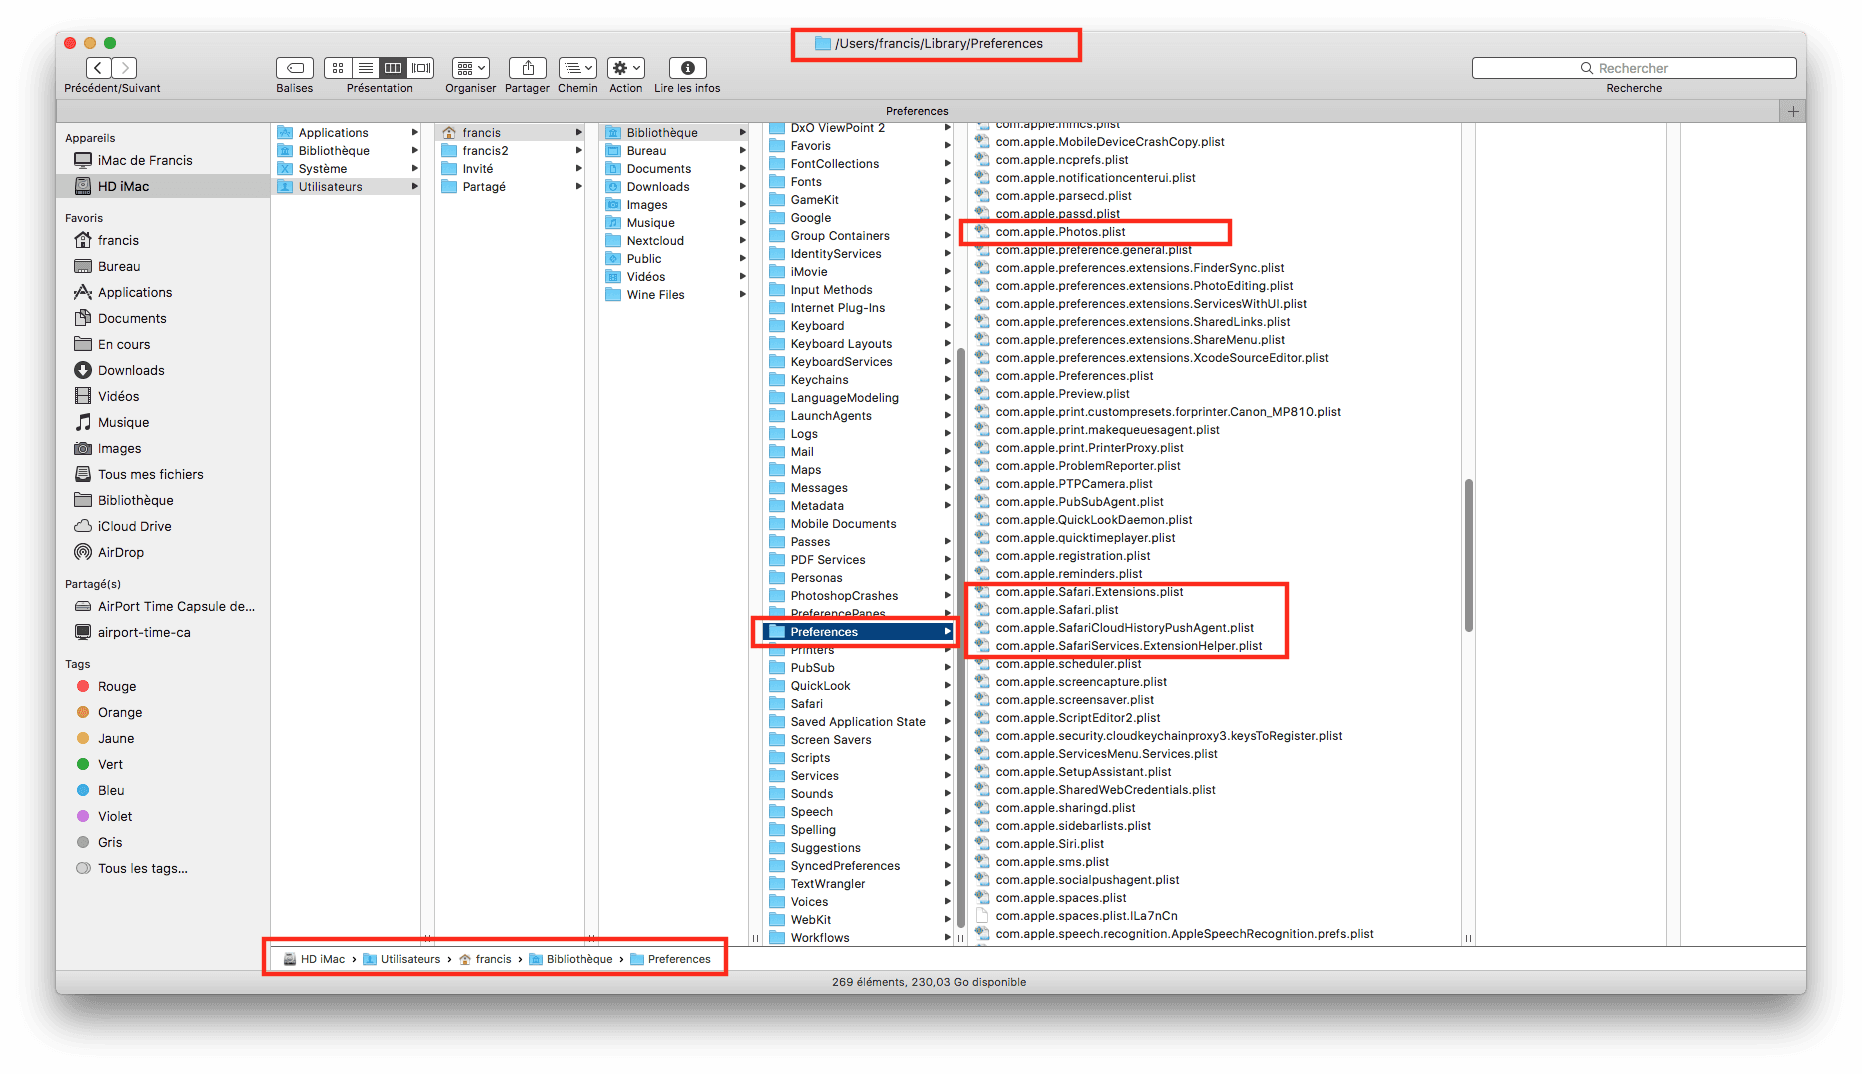
Task: Open the Balises tag button
Action: (295, 68)
